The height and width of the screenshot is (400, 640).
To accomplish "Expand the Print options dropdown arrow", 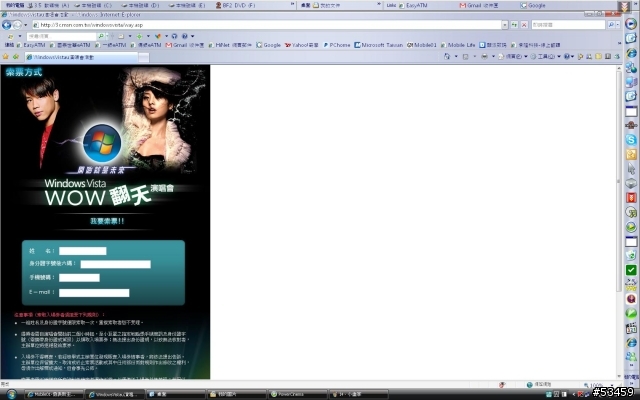I will click(493, 56).
